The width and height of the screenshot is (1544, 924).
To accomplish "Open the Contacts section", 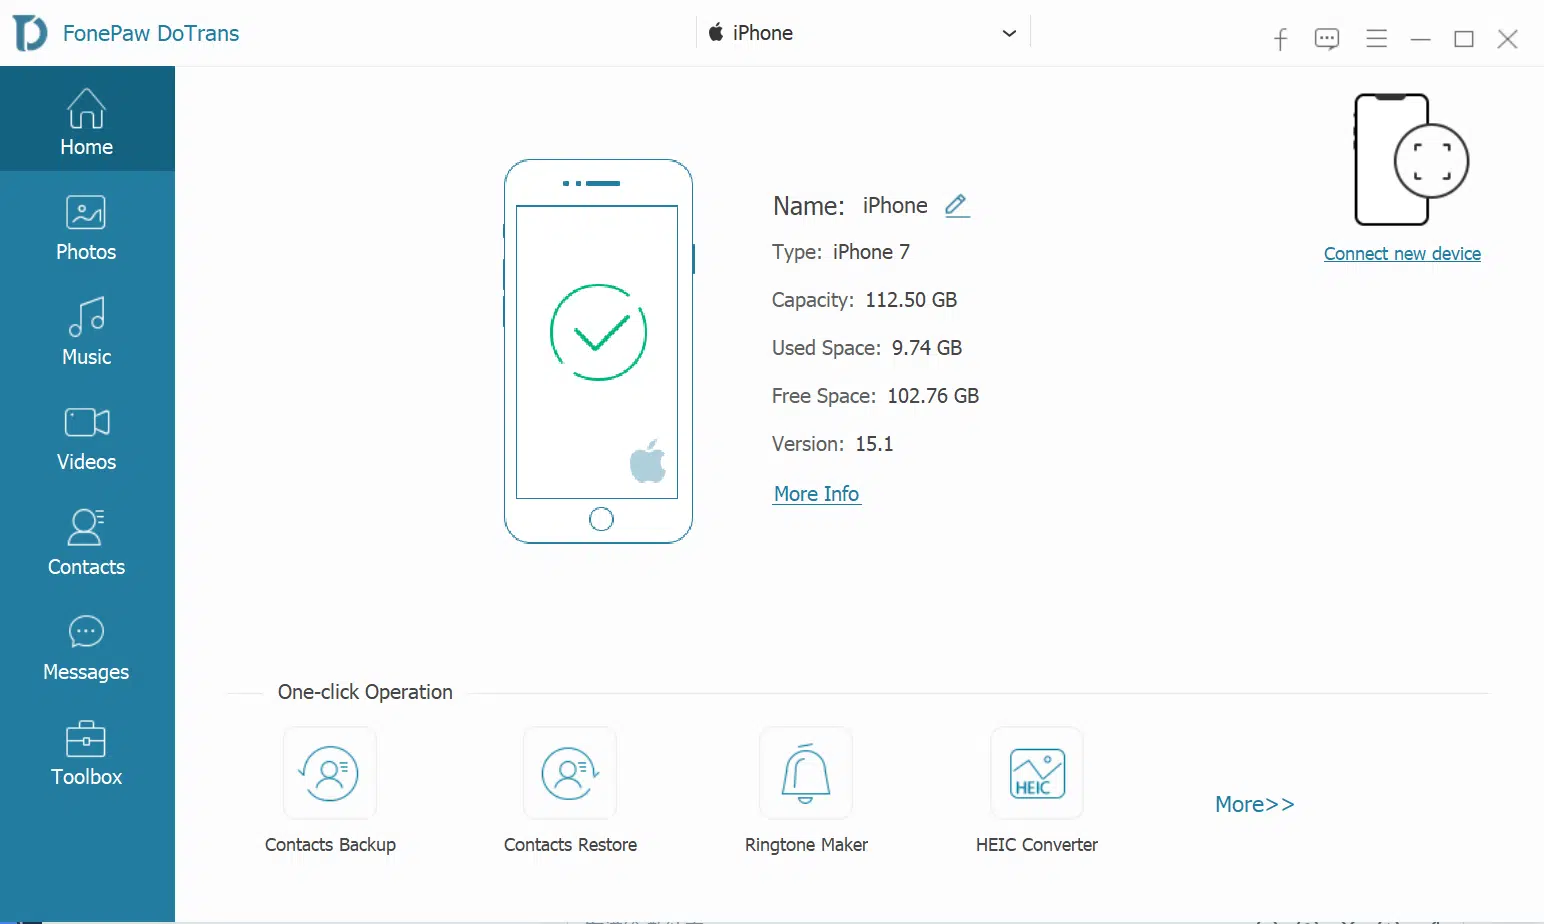I will coord(87,543).
